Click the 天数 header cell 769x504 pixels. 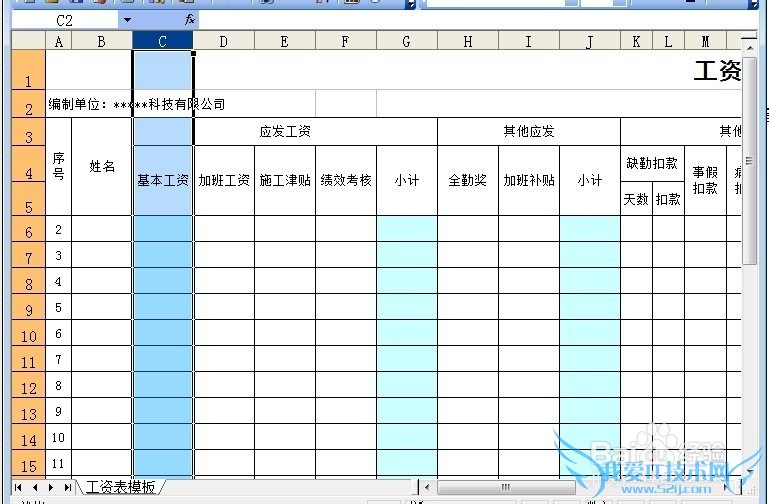(x=636, y=199)
